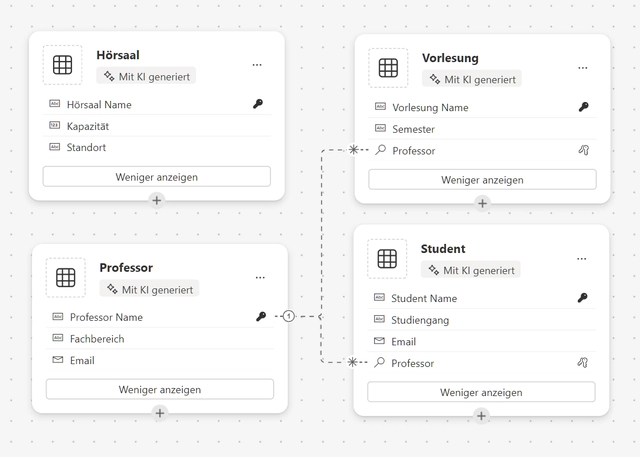Open the Hörsaal table more options menu
640x457 pixels.
pos(257,65)
